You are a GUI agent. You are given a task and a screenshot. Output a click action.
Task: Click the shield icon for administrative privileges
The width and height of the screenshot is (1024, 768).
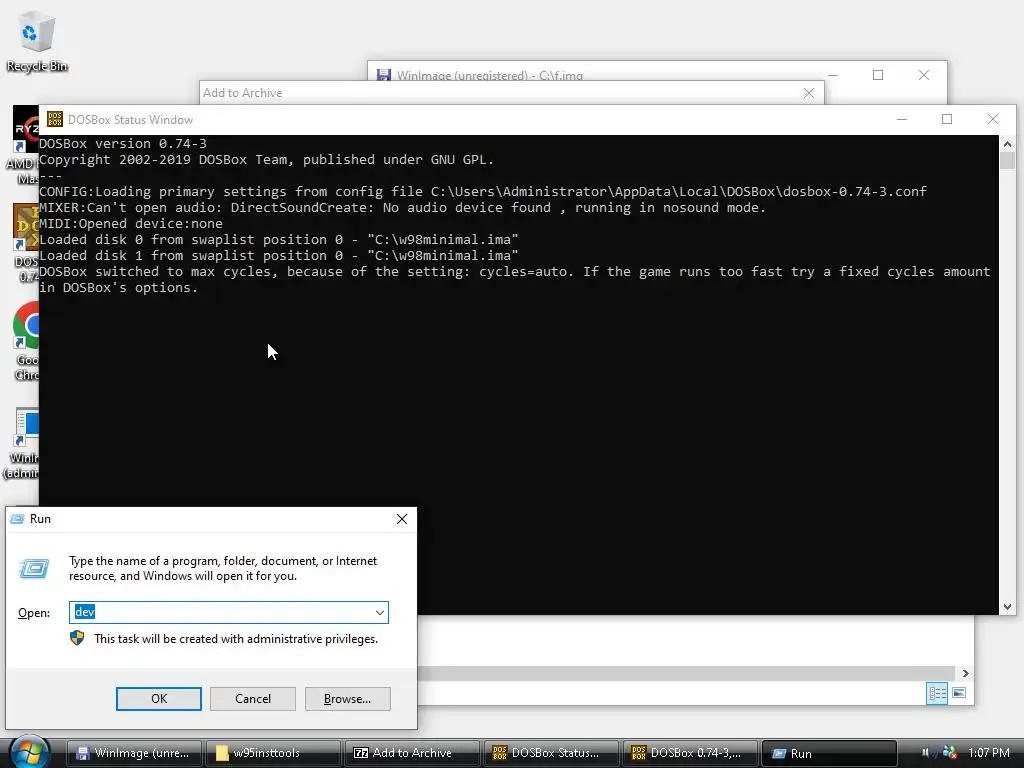pyautogui.click(x=77, y=638)
